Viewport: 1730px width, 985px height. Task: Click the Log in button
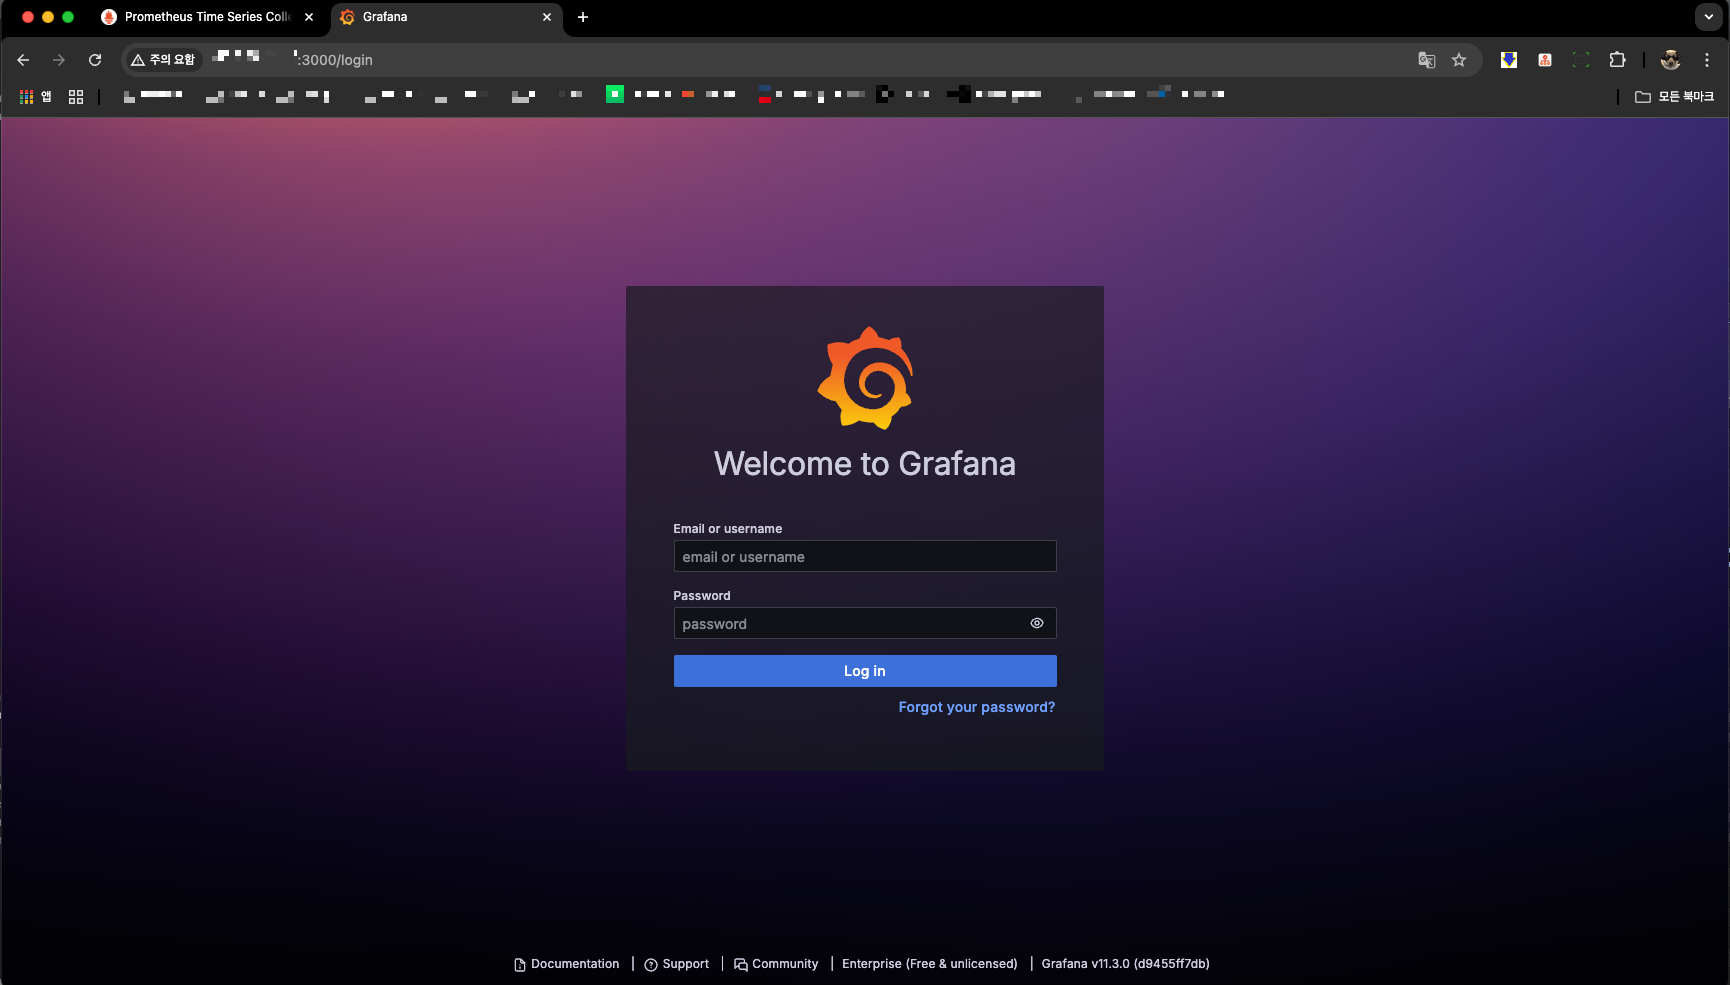(x=865, y=671)
